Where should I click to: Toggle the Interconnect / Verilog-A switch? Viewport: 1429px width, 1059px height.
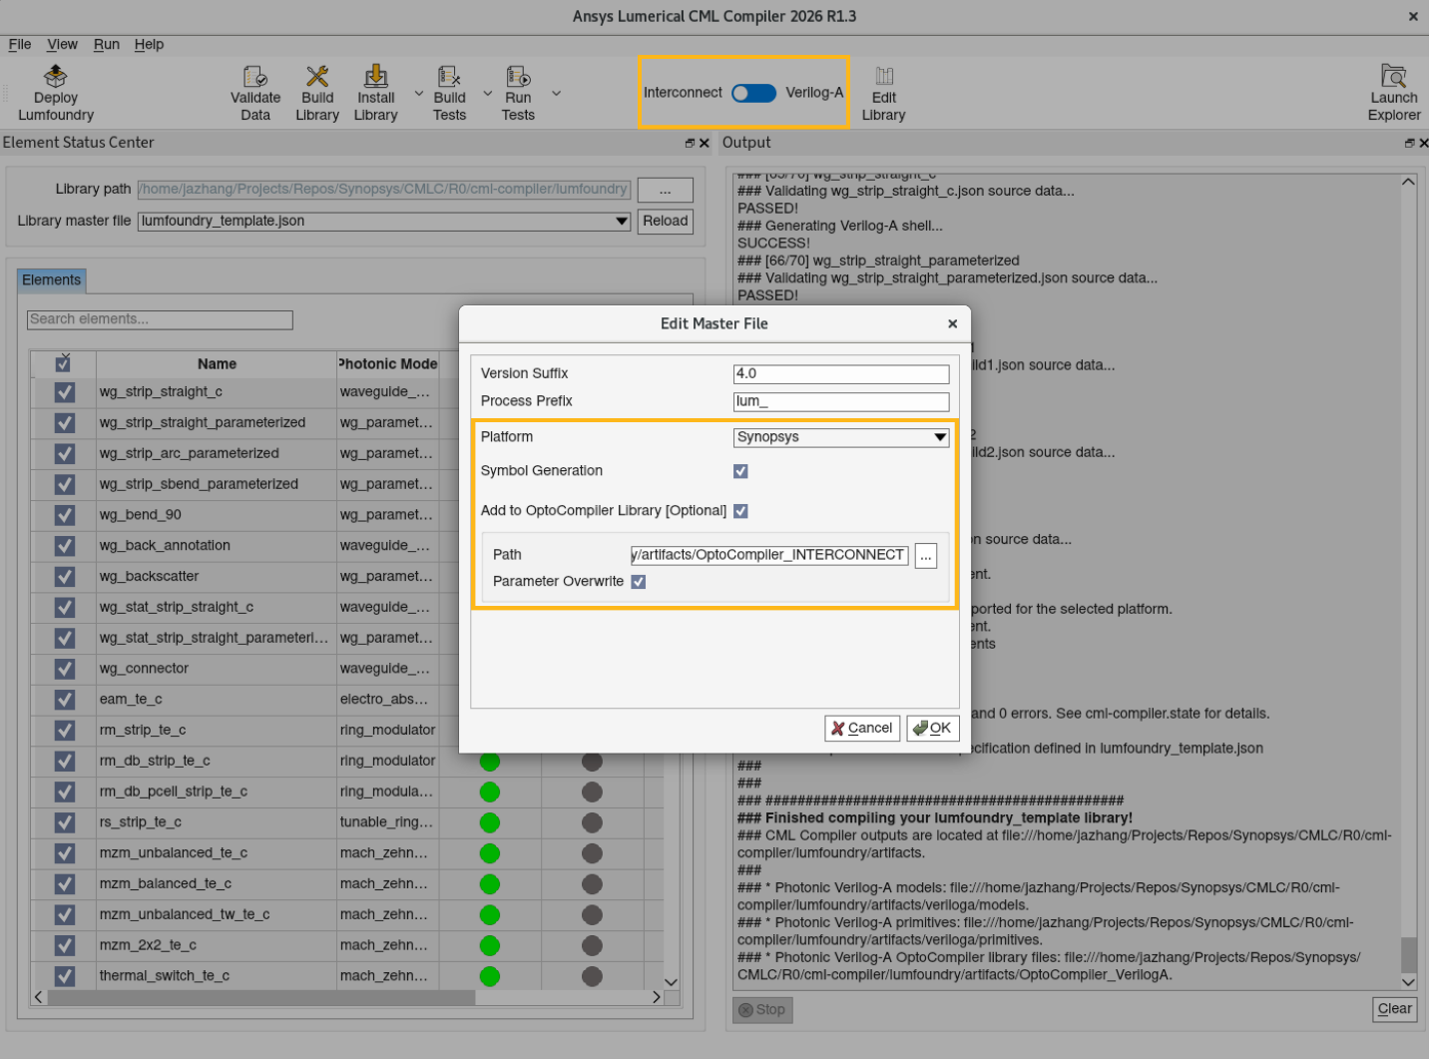[x=753, y=93]
